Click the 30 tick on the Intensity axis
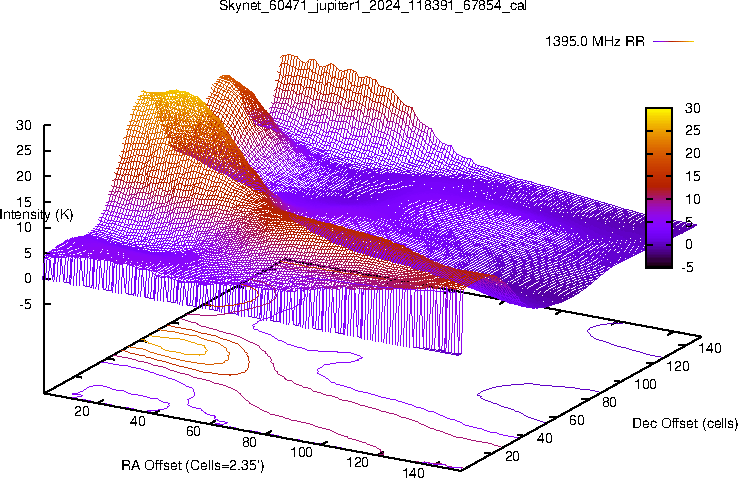The height and width of the screenshot is (478, 738). (24, 125)
